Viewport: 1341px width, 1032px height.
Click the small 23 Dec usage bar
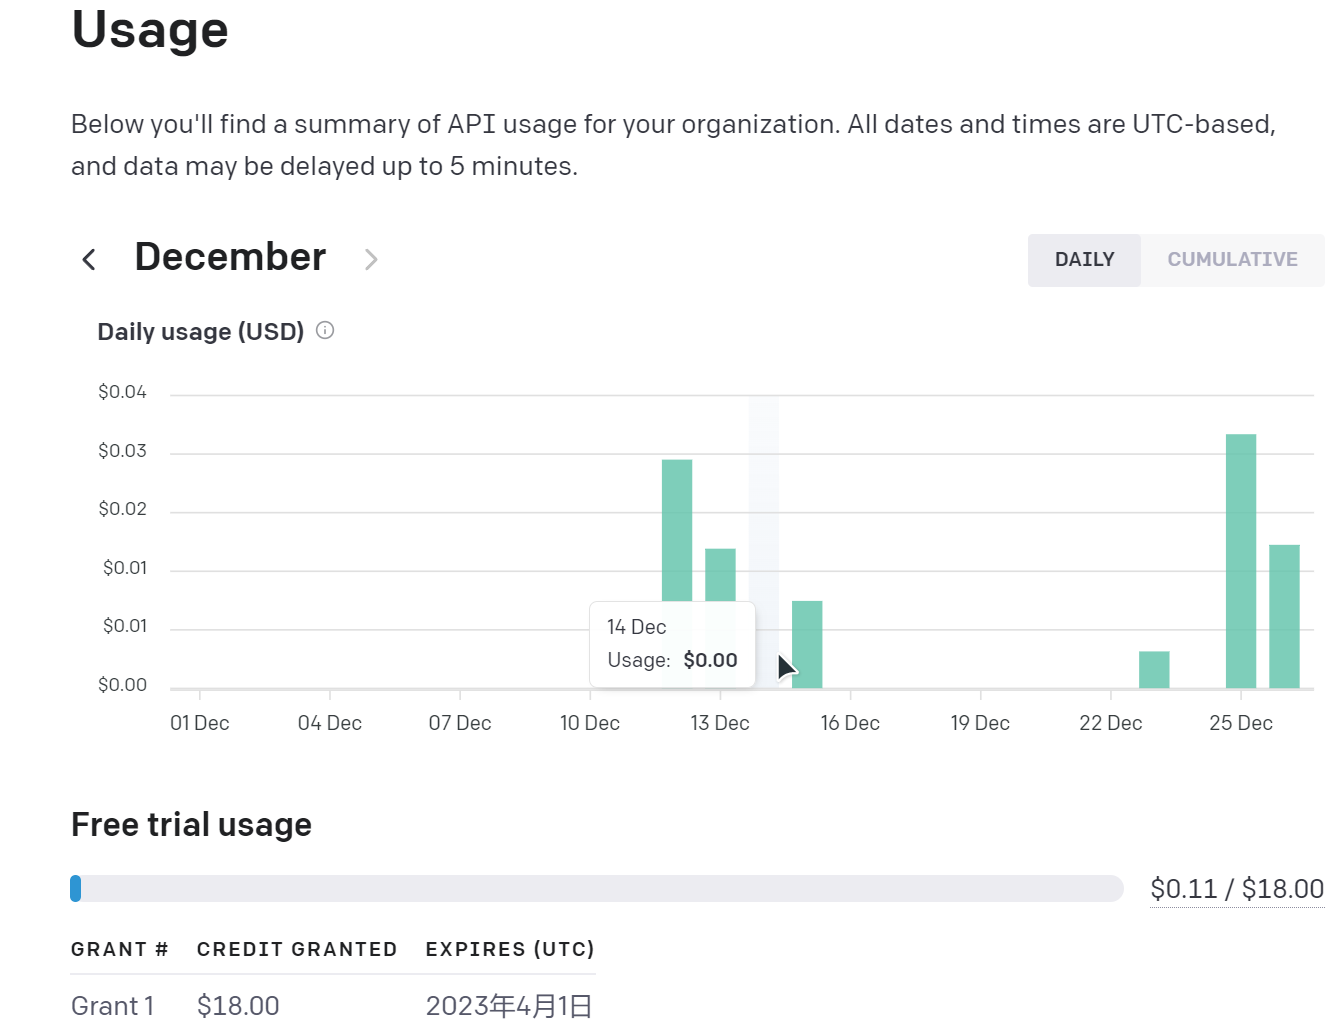click(x=1154, y=670)
